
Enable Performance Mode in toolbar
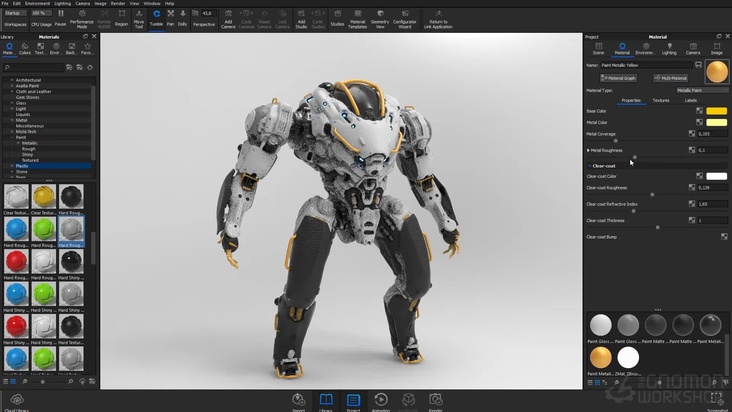click(82, 19)
